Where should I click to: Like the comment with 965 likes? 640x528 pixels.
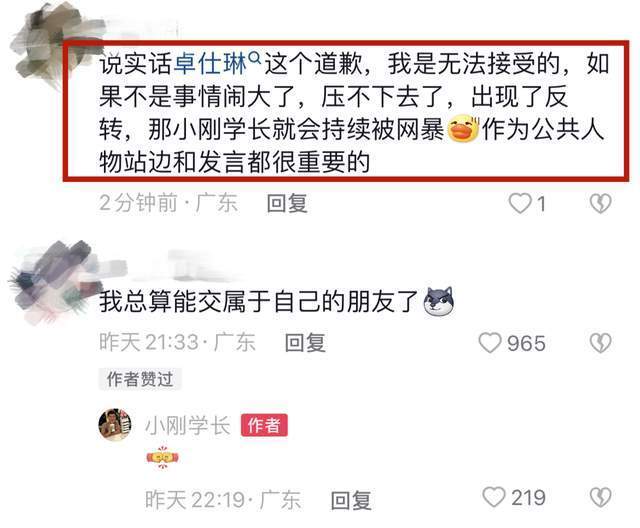pos(490,343)
